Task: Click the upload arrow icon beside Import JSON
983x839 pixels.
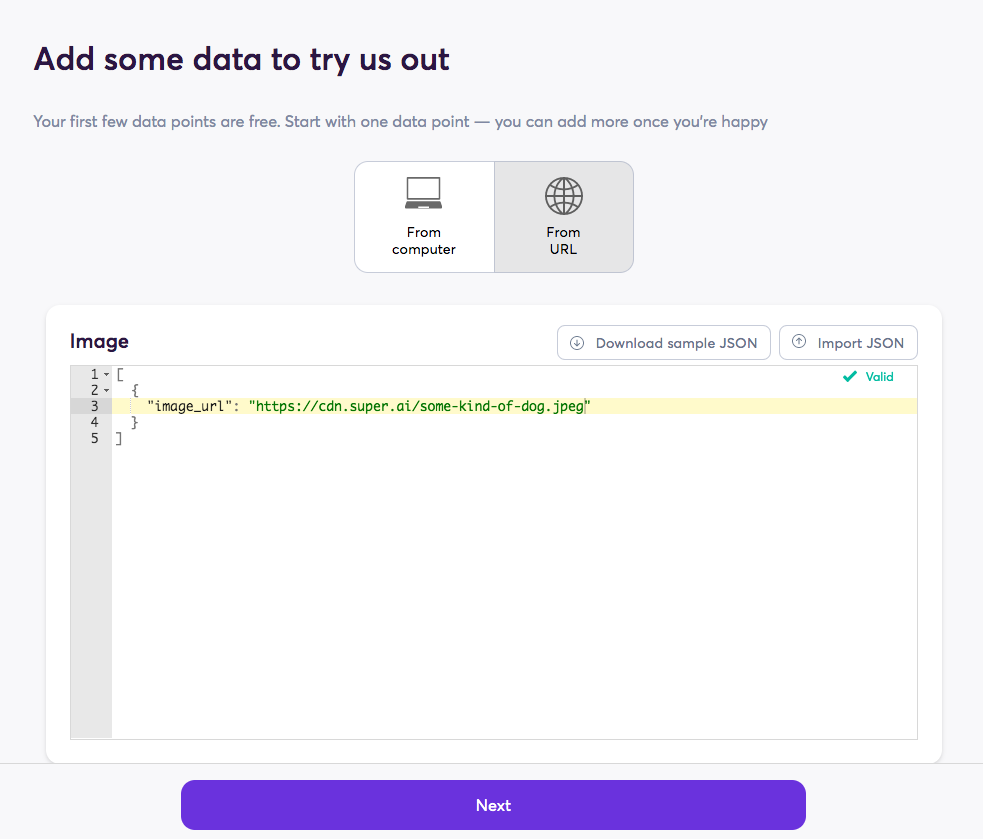Action: pyautogui.click(x=799, y=342)
